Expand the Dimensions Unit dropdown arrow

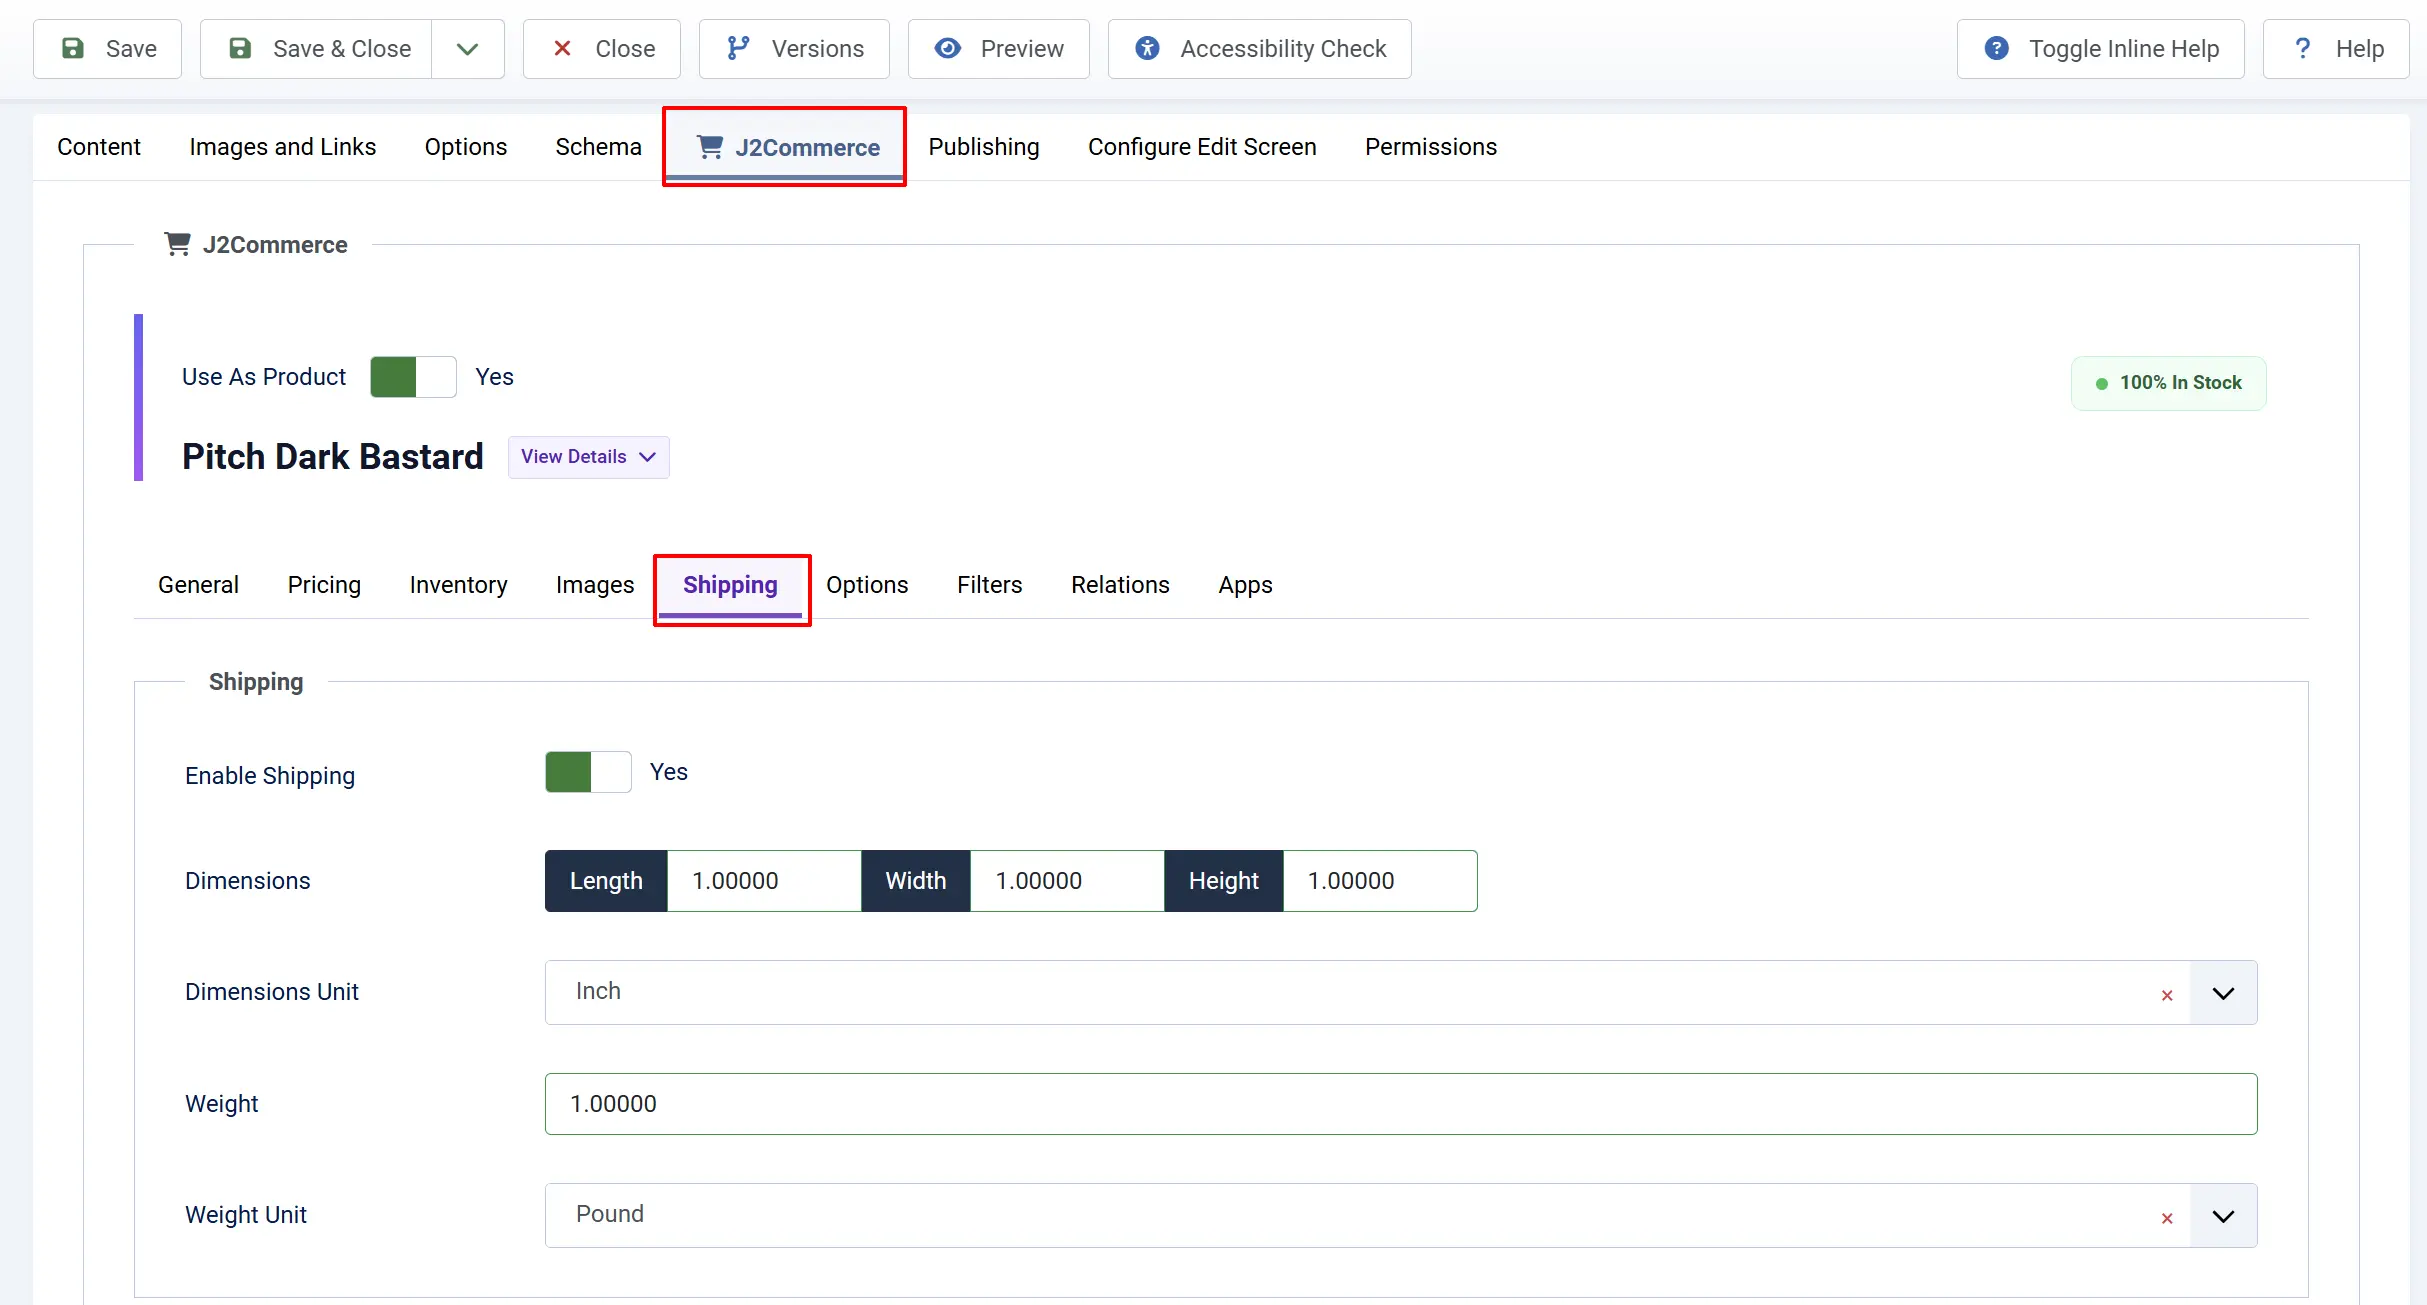coord(2223,993)
